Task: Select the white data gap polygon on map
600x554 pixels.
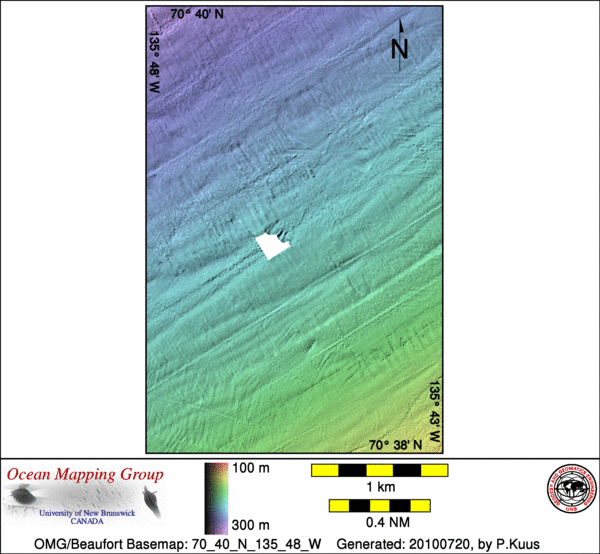Action: pyautogui.click(x=272, y=247)
